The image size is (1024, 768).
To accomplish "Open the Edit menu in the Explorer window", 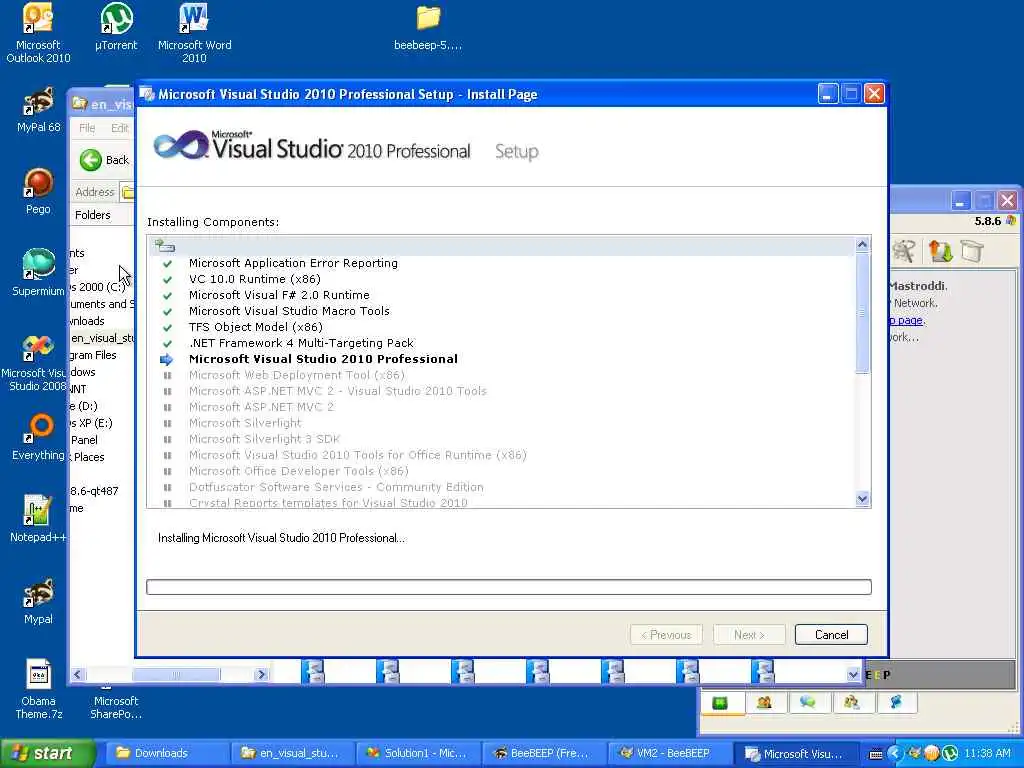I will pyautogui.click(x=120, y=128).
